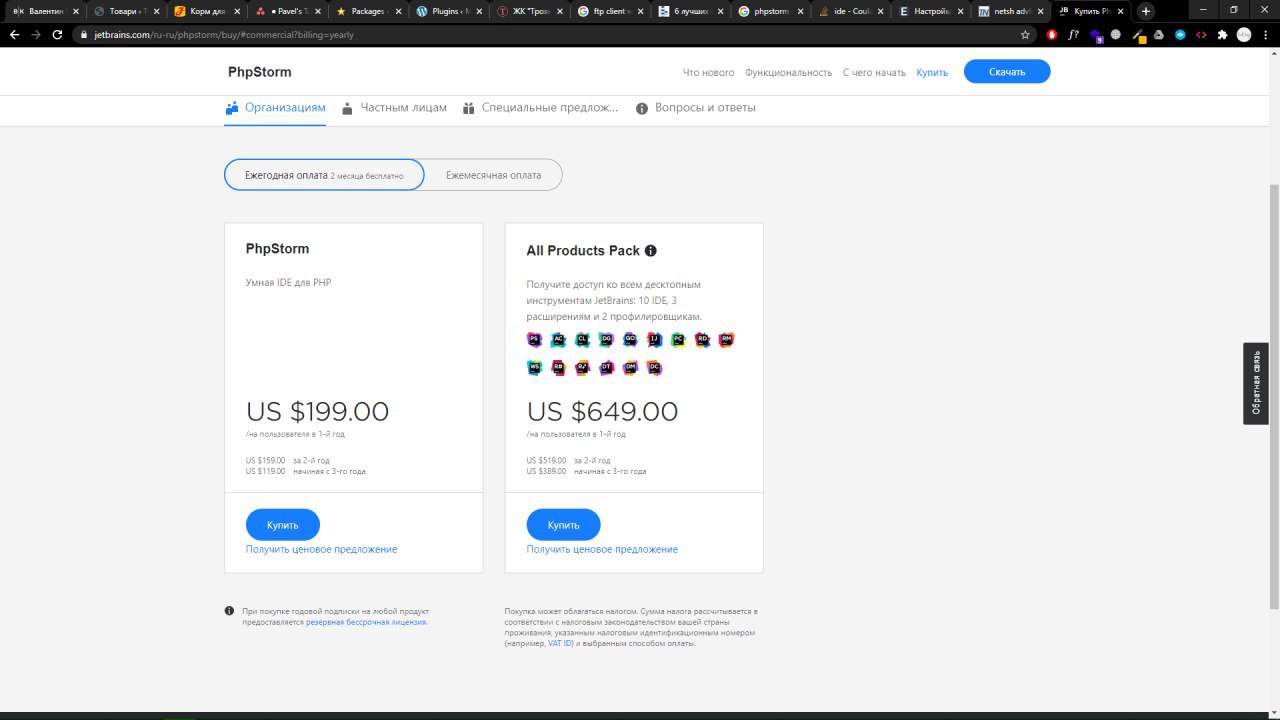Click the Купить link in header
This screenshot has height=720, width=1280.
[x=932, y=72]
